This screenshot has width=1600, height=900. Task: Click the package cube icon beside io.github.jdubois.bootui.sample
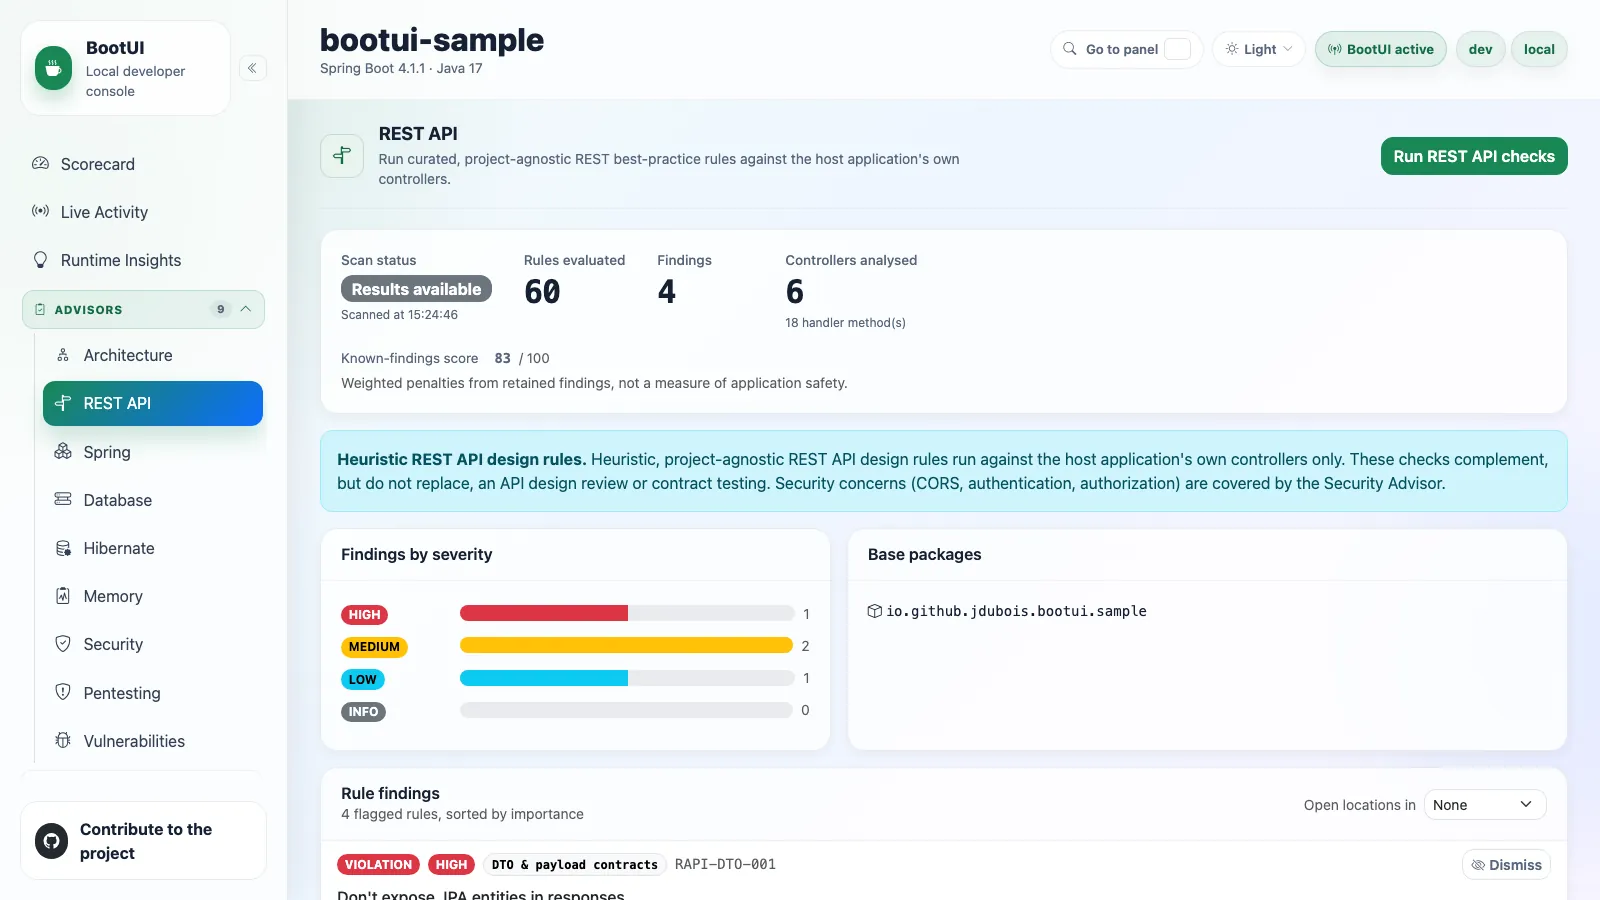[875, 611]
